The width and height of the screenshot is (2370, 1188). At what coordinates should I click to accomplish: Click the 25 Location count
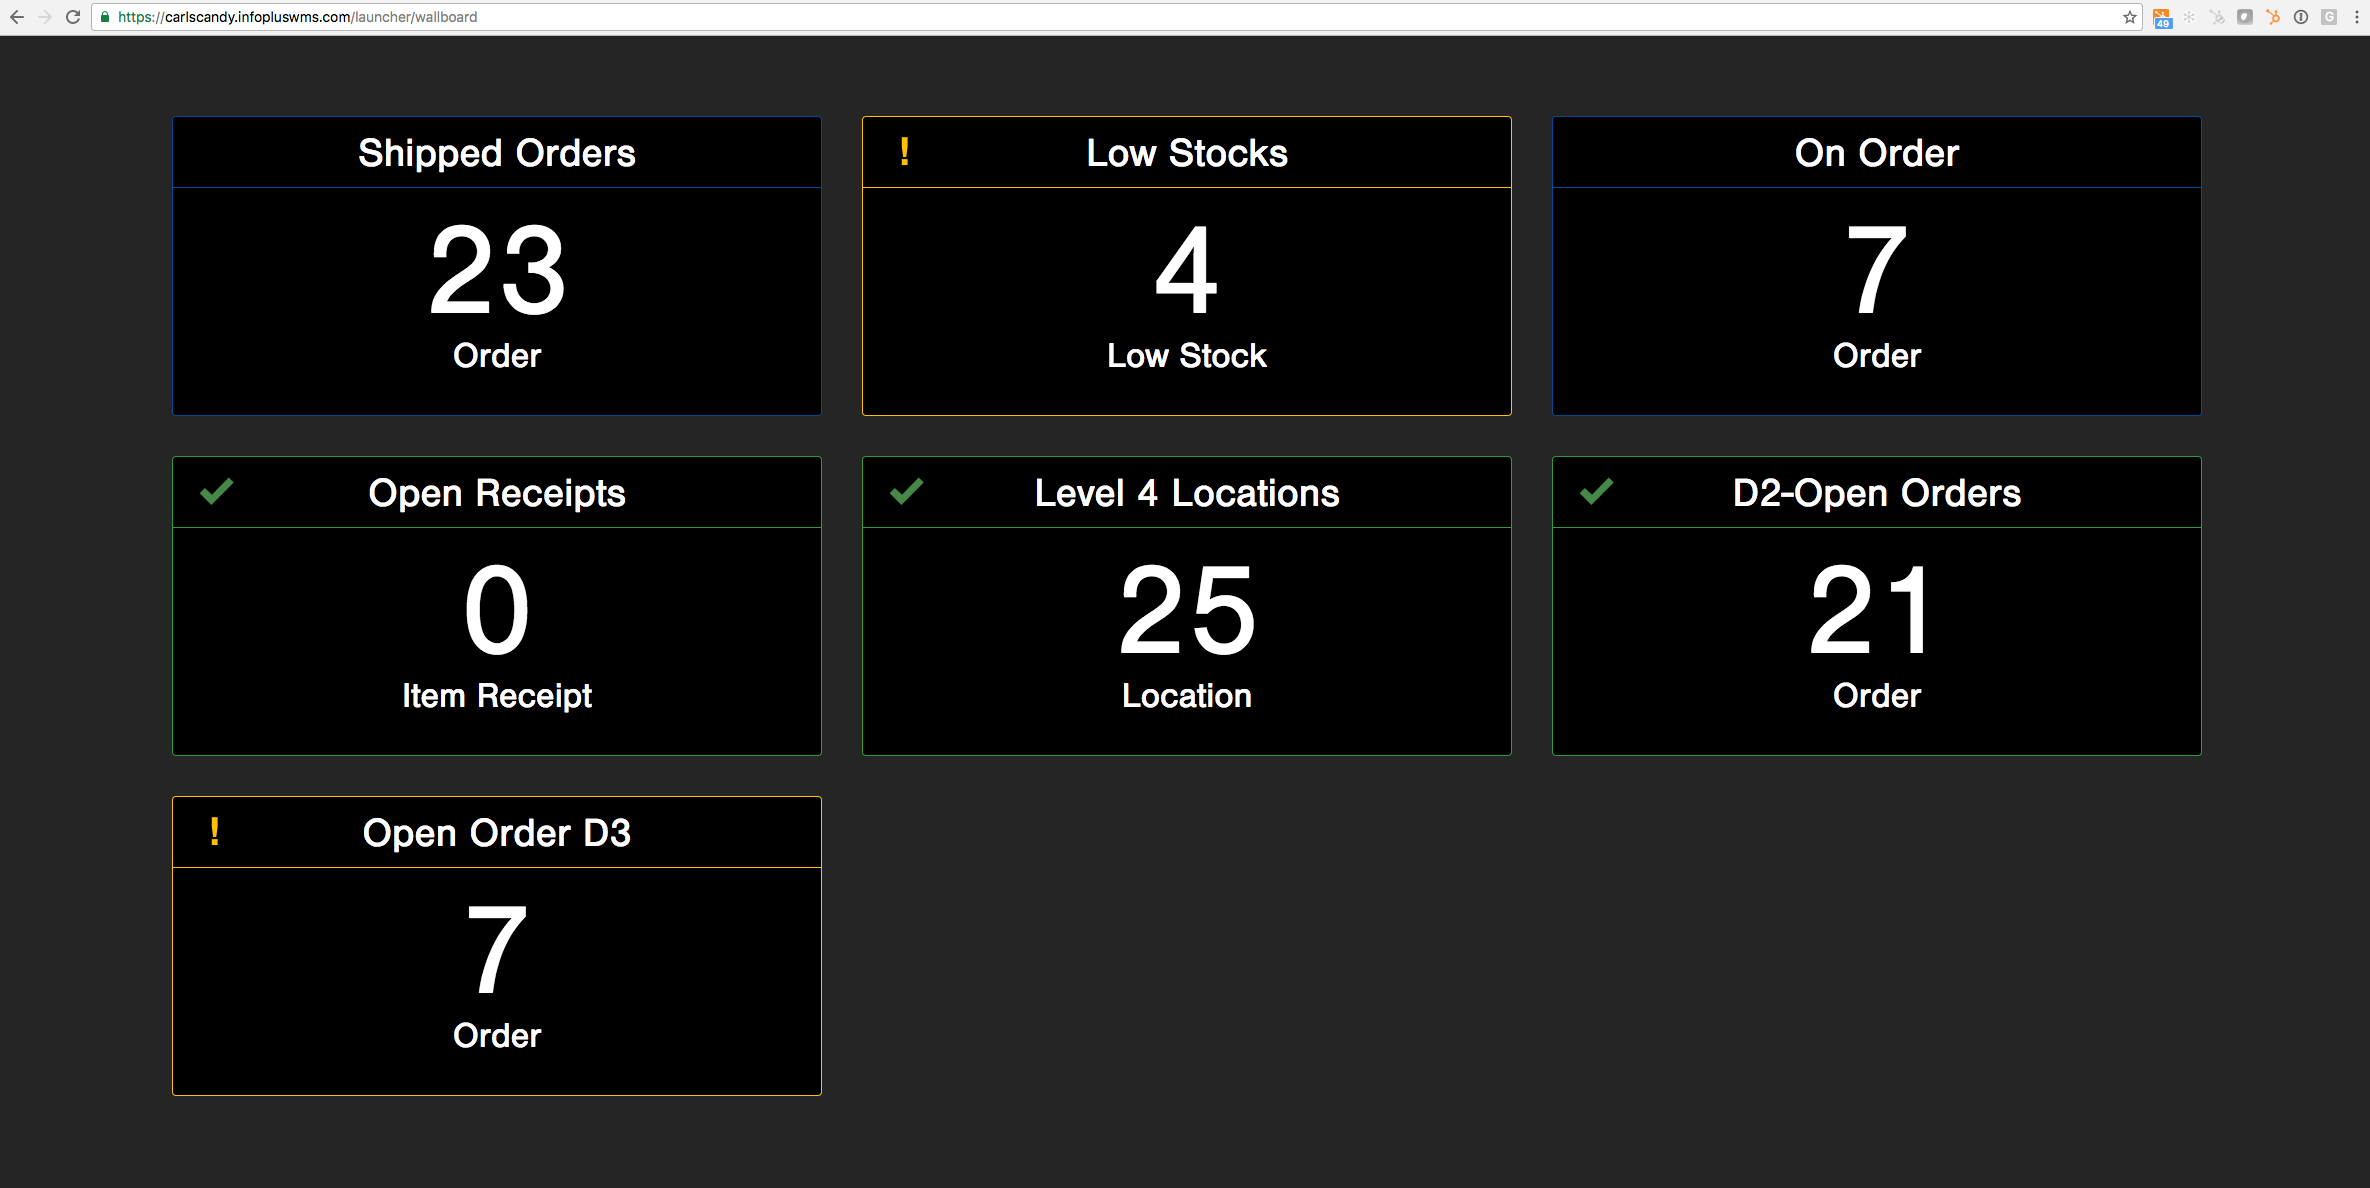(1186, 610)
